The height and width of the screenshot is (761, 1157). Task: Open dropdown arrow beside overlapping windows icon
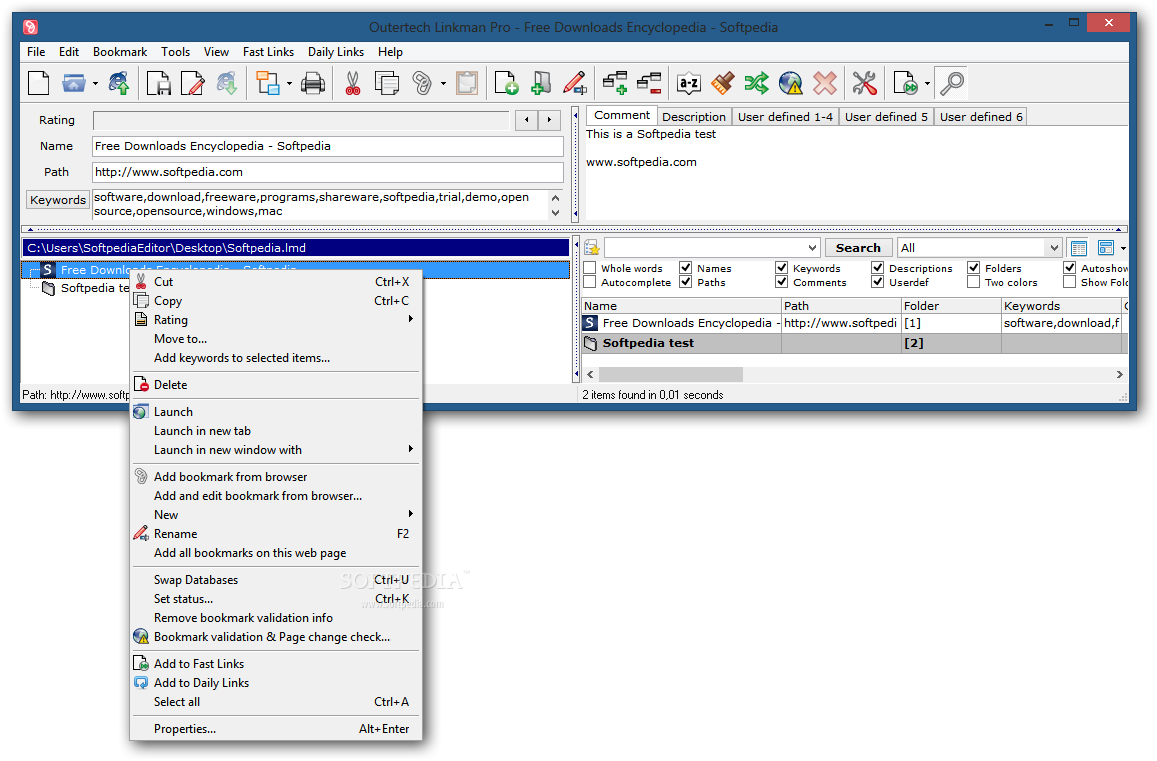tap(289, 83)
